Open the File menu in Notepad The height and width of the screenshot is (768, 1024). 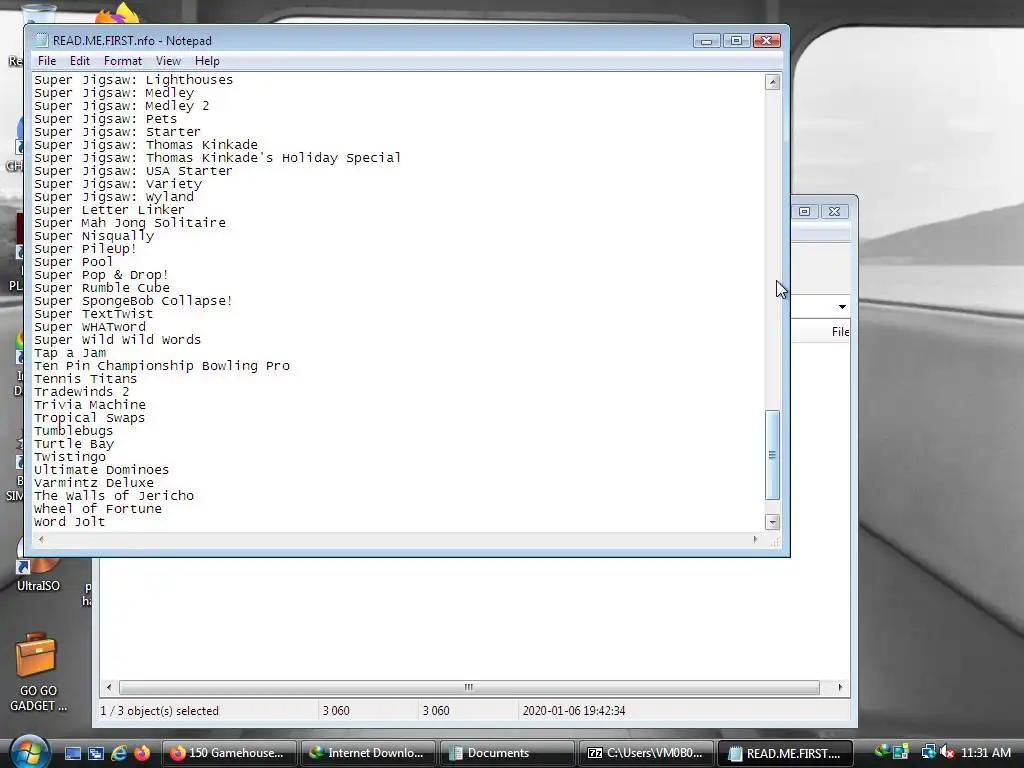[x=47, y=61]
